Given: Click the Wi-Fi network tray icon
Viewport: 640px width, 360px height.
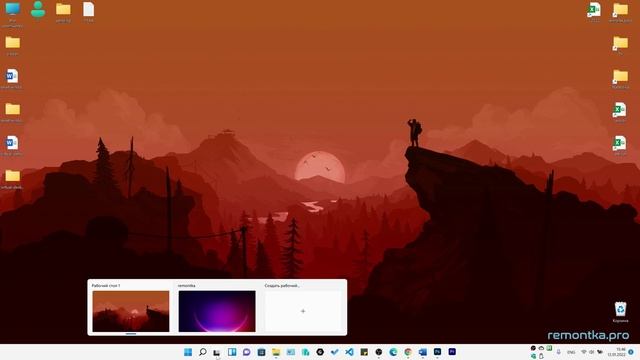Looking at the screenshot, I should tap(584, 352).
